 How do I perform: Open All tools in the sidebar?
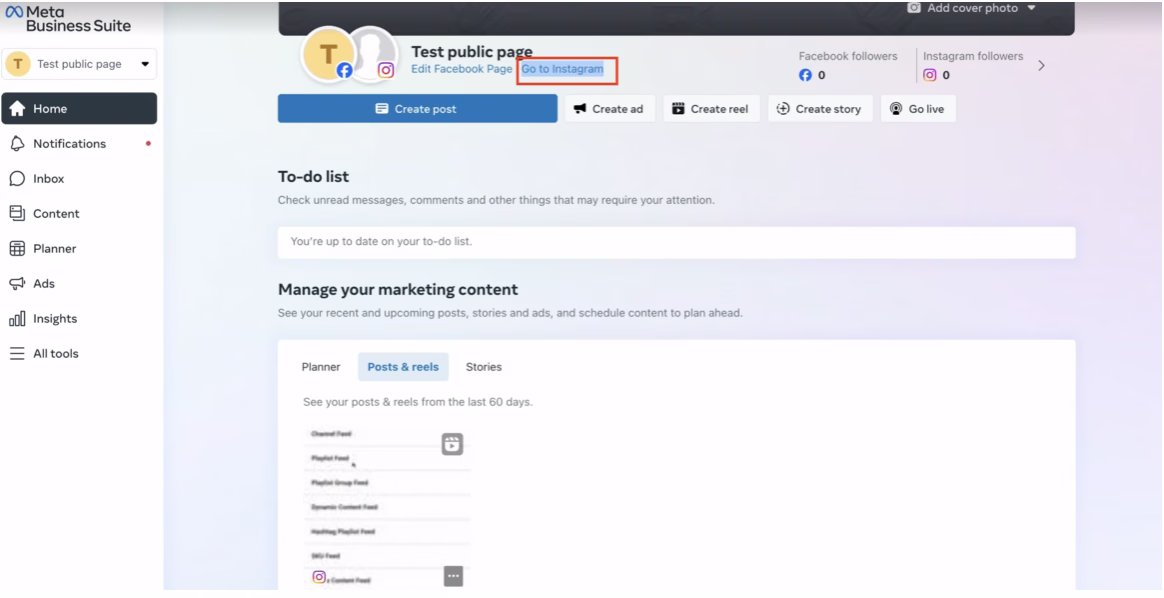pyautogui.click(x=79, y=354)
